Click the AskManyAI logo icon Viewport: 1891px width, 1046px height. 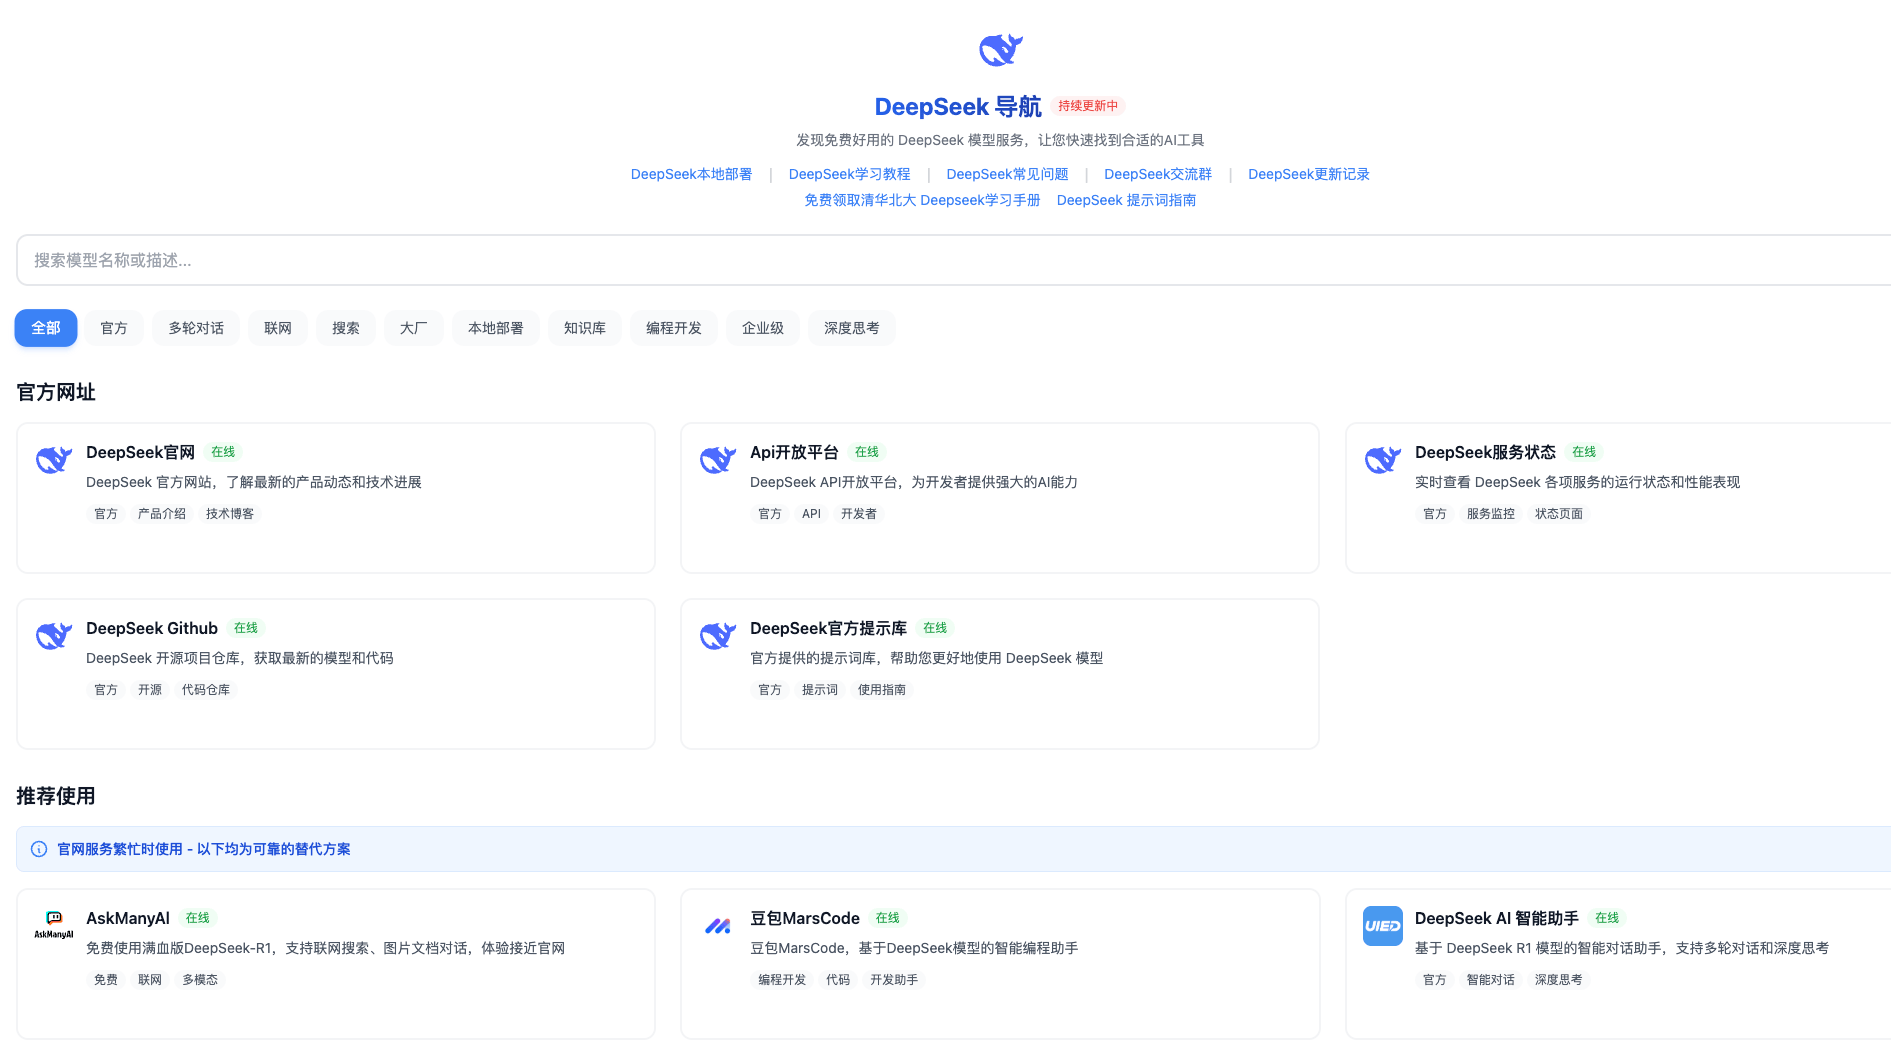54,925
